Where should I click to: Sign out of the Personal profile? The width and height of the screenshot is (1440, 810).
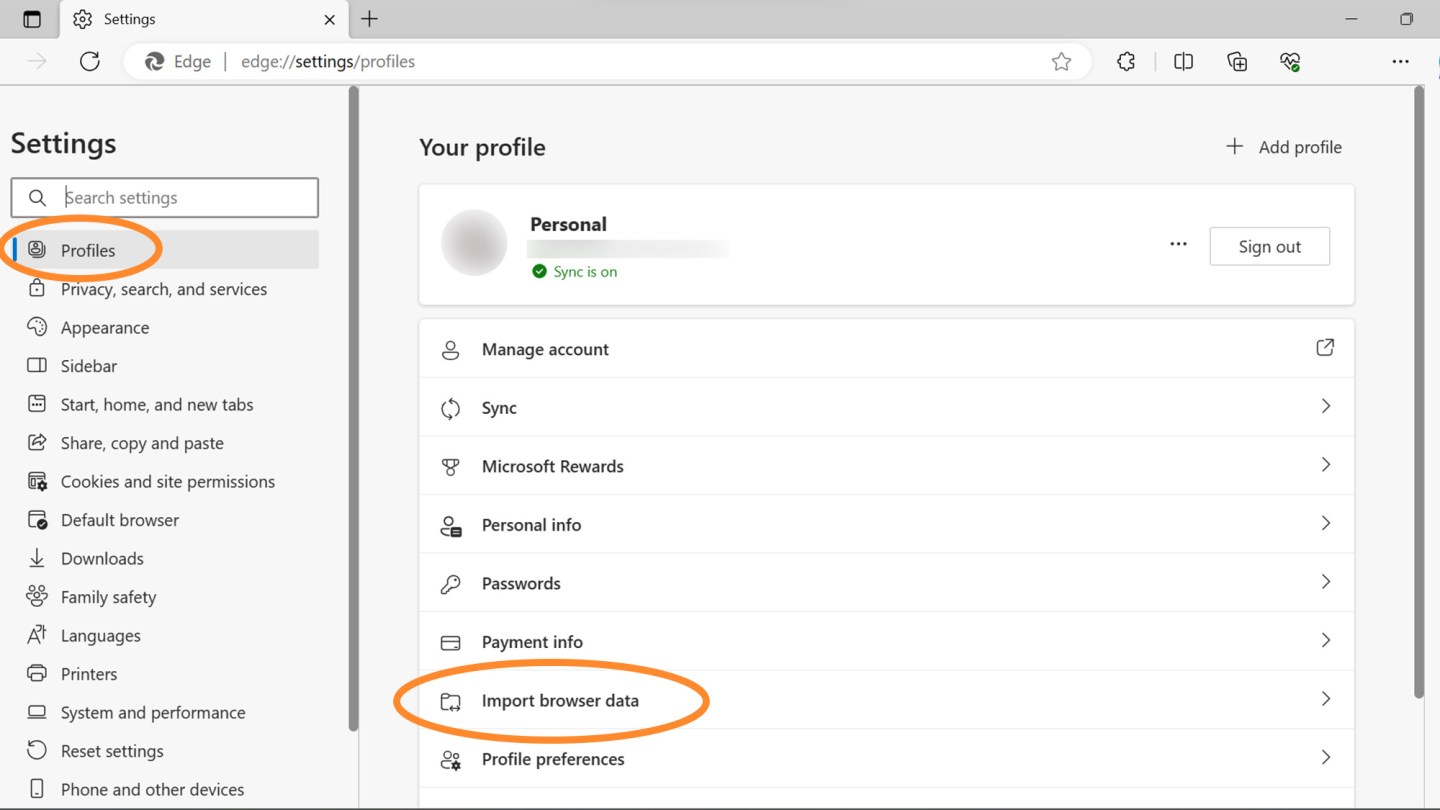click(1269, 245)
